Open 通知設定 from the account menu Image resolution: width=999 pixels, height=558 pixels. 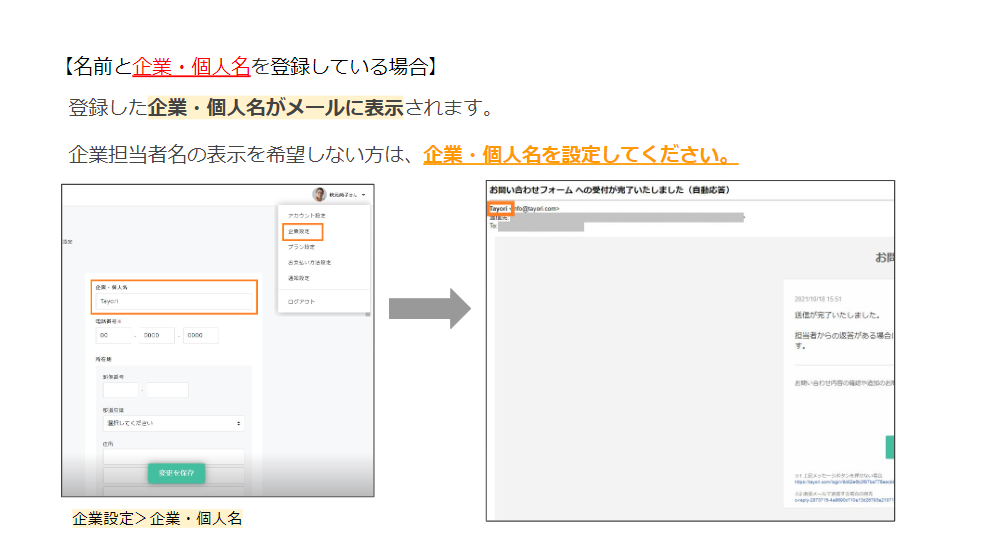[299, 278]
